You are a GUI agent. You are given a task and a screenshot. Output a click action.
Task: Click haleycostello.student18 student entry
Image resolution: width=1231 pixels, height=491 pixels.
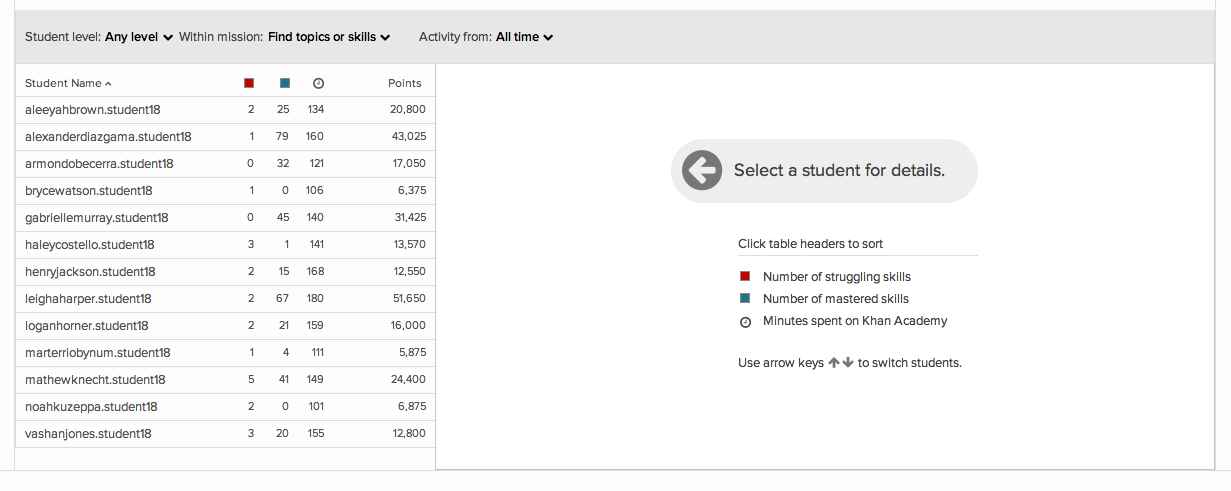point(90,244)
